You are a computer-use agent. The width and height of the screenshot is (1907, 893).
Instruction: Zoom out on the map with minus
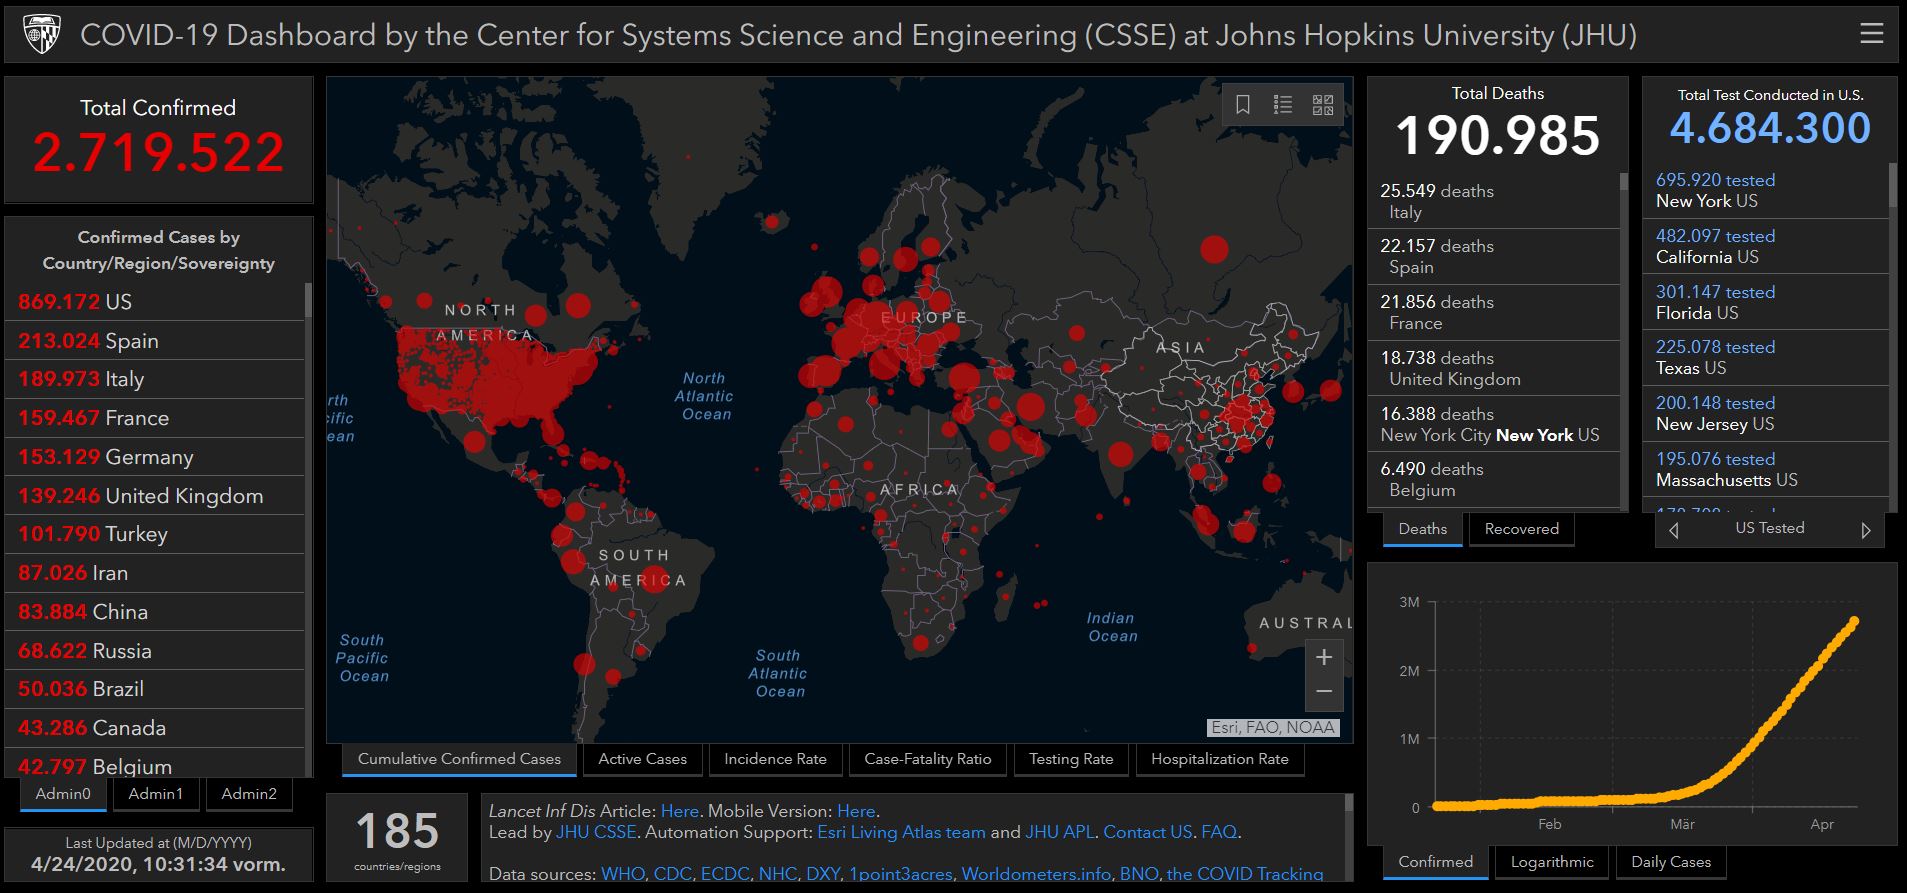tap(1324, 691)
